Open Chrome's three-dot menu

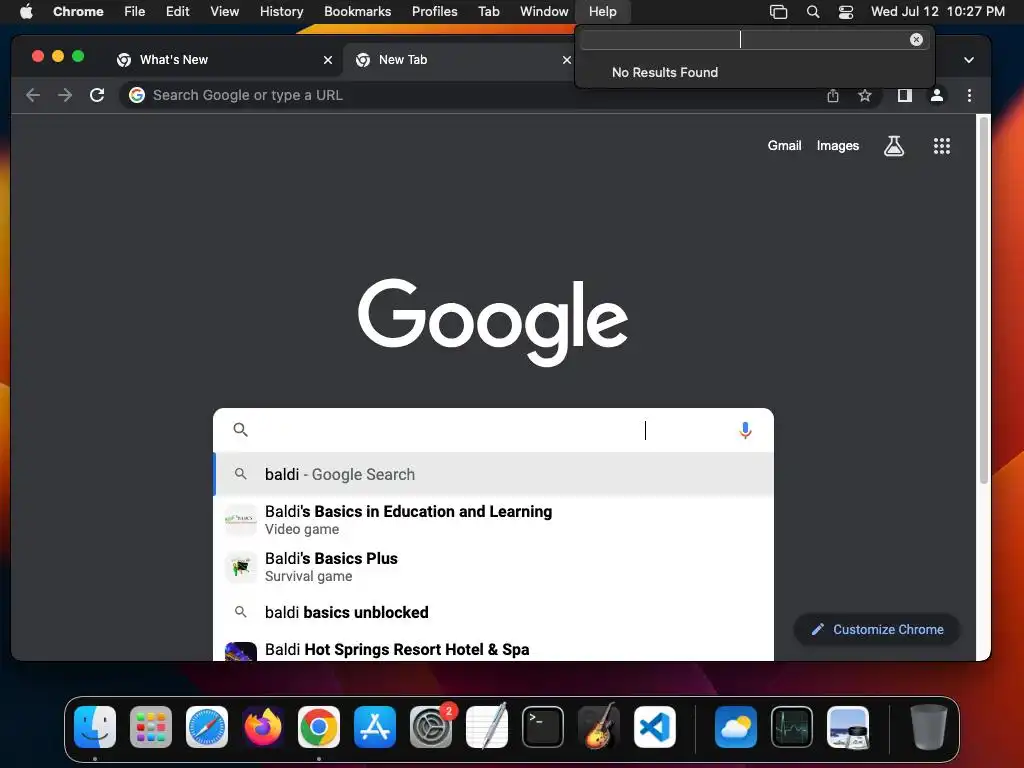(x=969, y=95)
